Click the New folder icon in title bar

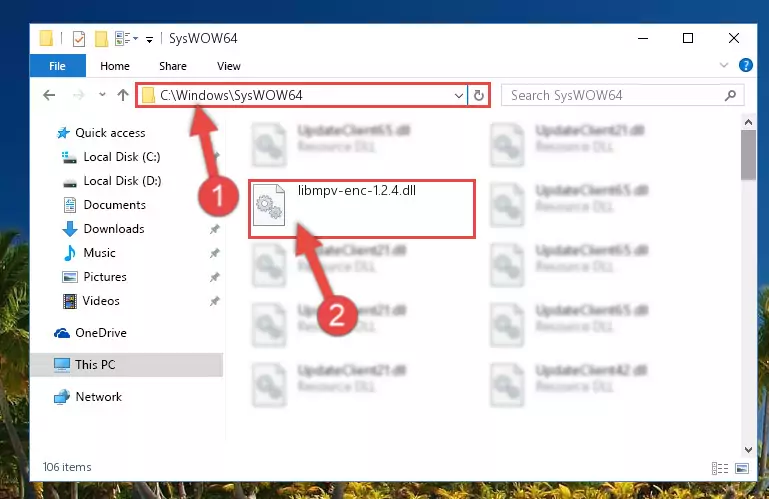point(101,38)
